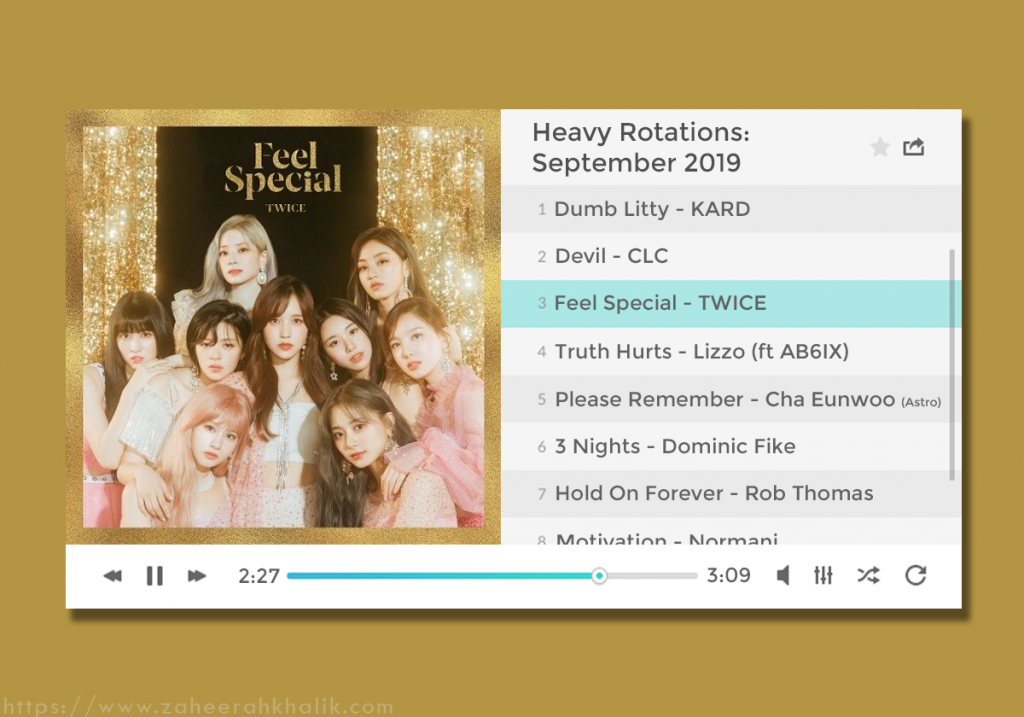Click the Feel Special album cover
The height and width of the screenshot is (717, 1024).
(x=283, y=327)
